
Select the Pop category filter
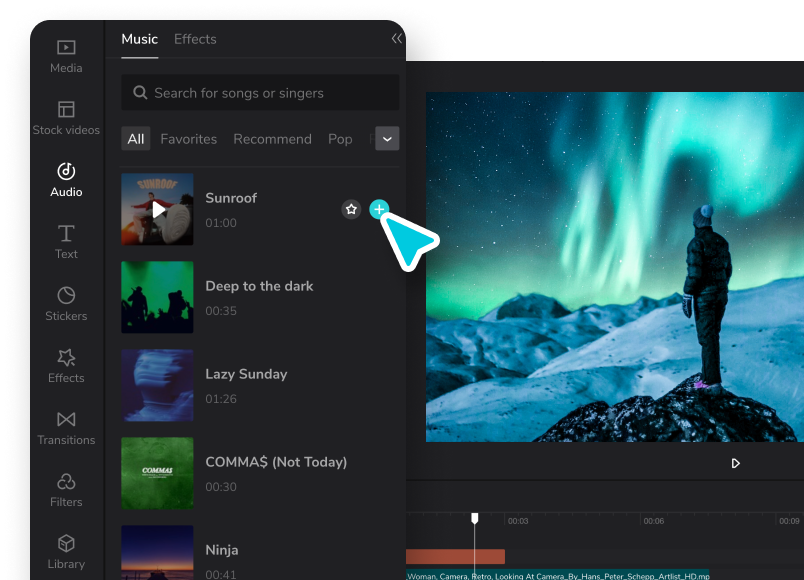(x=340, y=139)
